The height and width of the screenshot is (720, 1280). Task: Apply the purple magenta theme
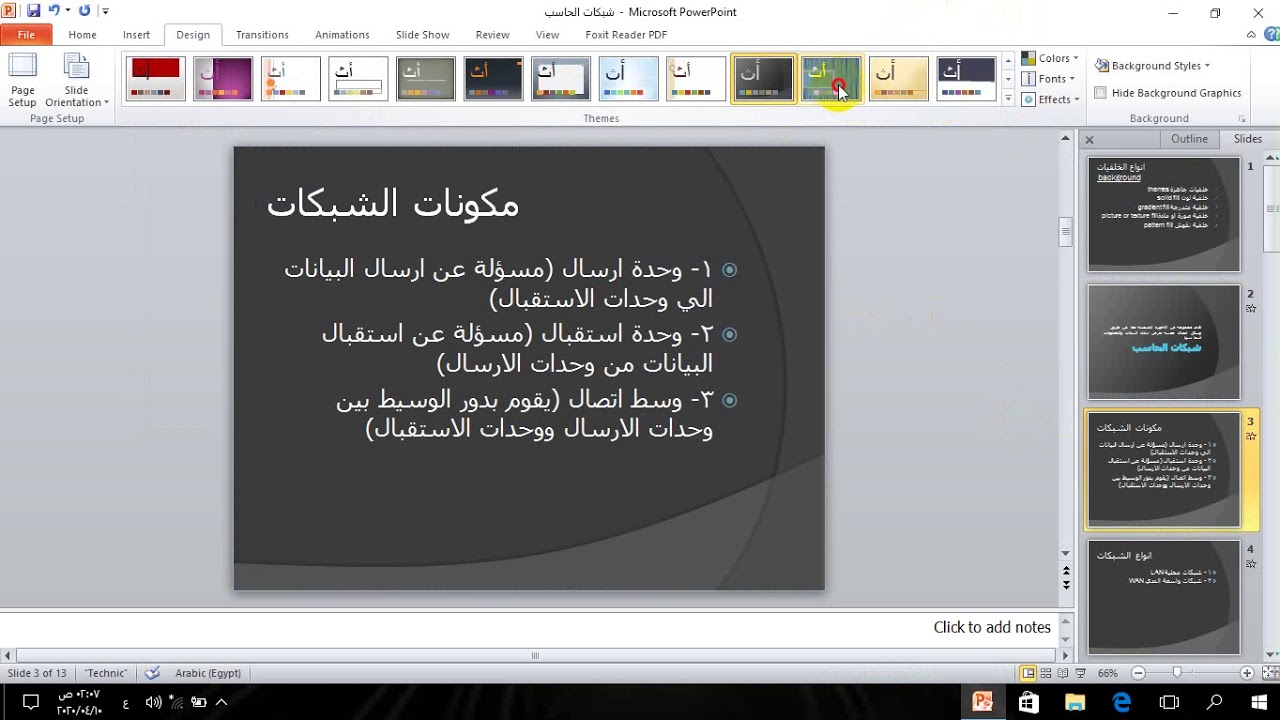(x=223, y=79)
